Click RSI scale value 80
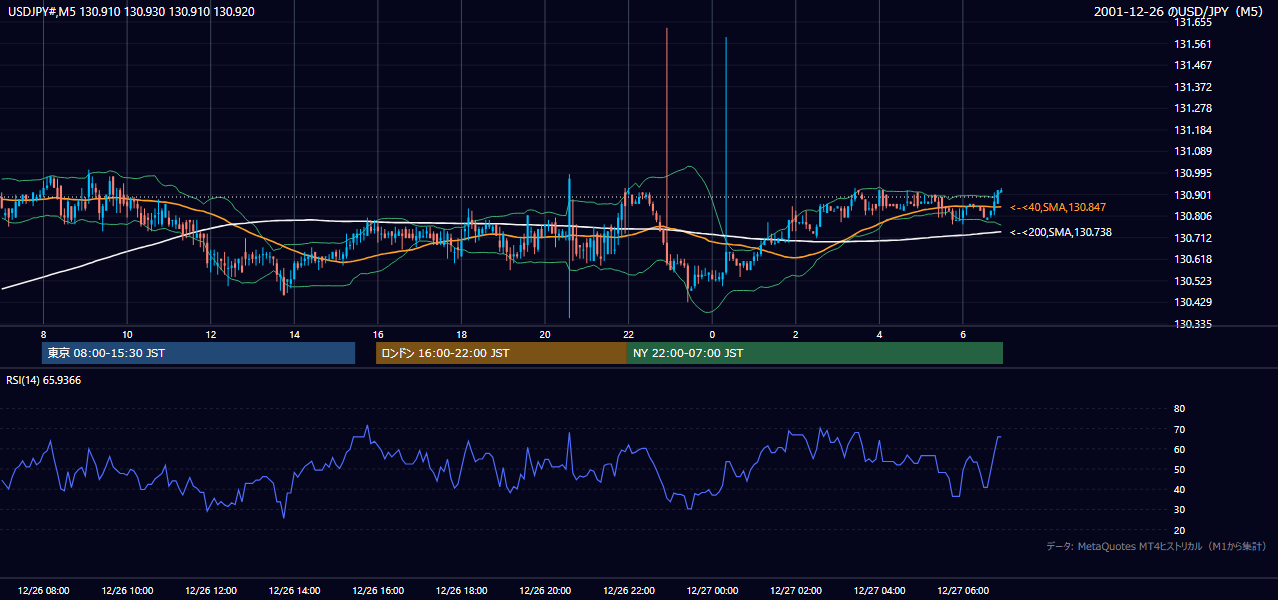Screen dimensions: 1278x600 click(1179, 409)
